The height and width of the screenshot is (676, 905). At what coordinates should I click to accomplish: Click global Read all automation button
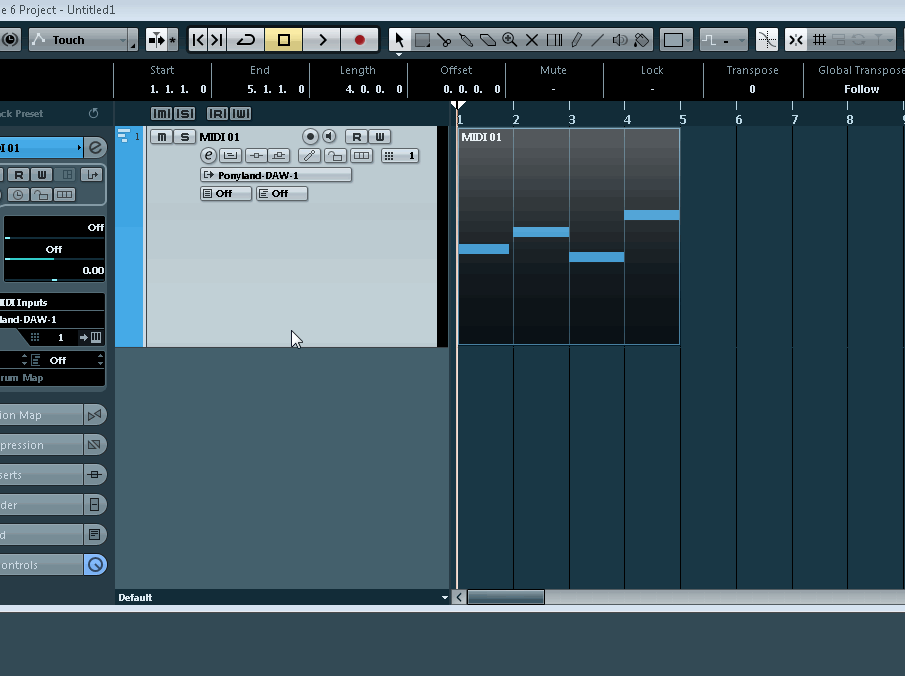click(218, 114)
